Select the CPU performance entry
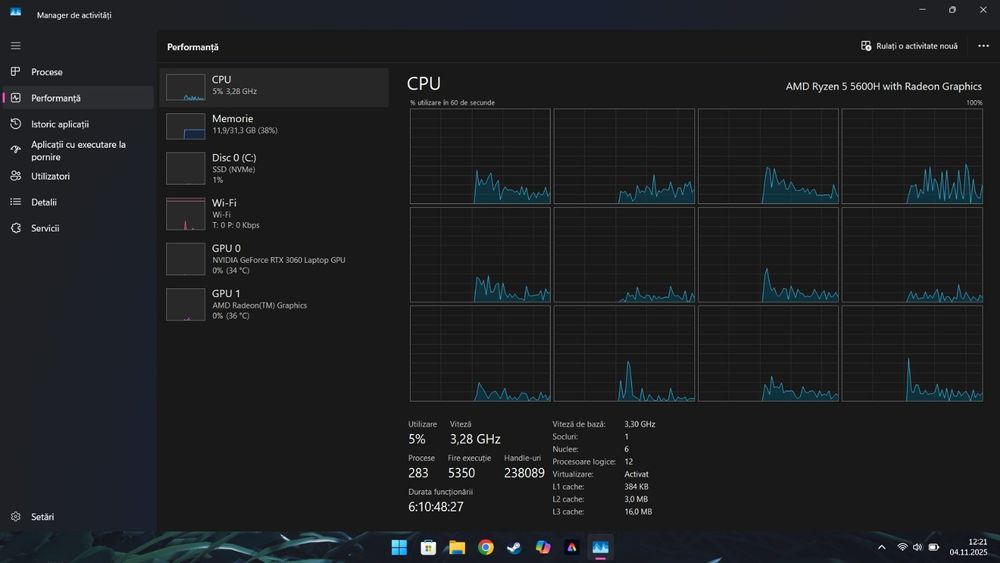Image resolution: width=1000 pixels, height=563 pixels. pos(274,87)
